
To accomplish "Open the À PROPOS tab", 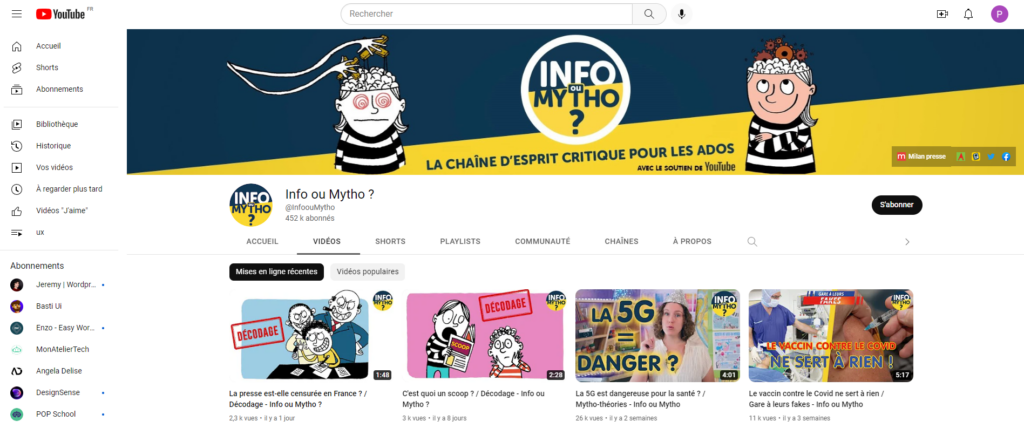I will click(x=692, y=242).
